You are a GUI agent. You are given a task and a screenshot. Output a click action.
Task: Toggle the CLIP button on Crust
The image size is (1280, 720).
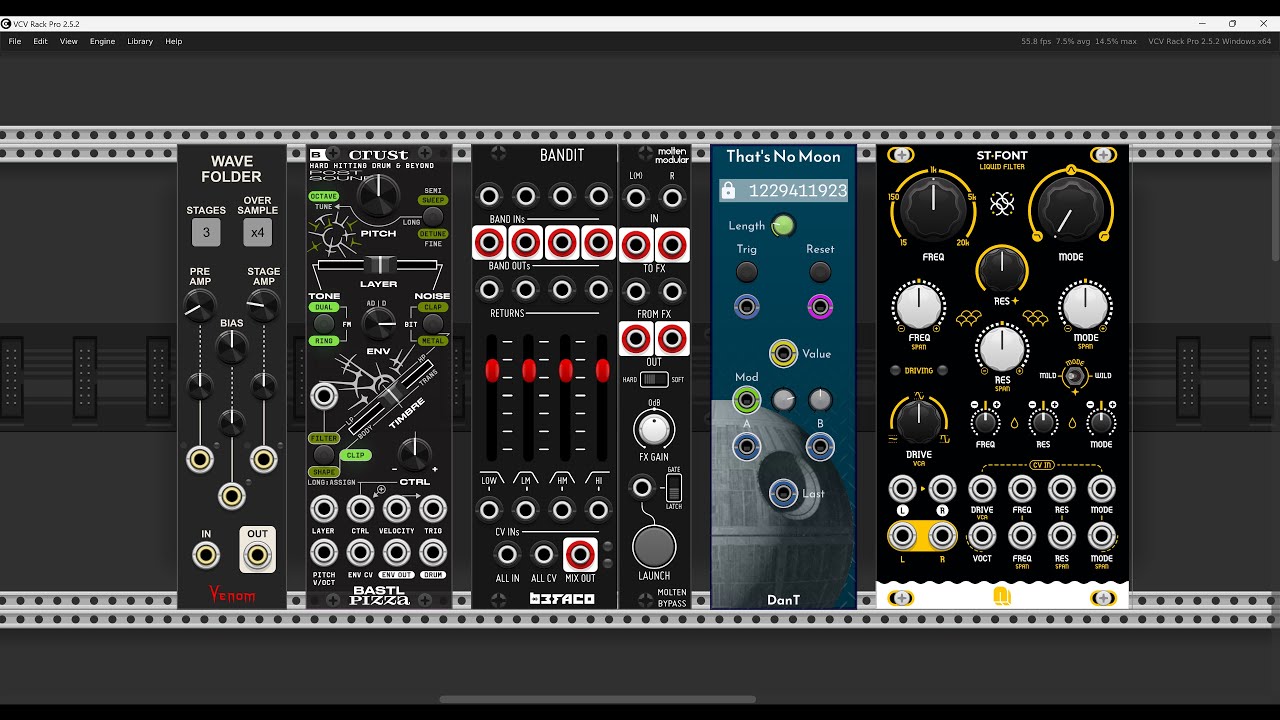(x=356, y=455)
